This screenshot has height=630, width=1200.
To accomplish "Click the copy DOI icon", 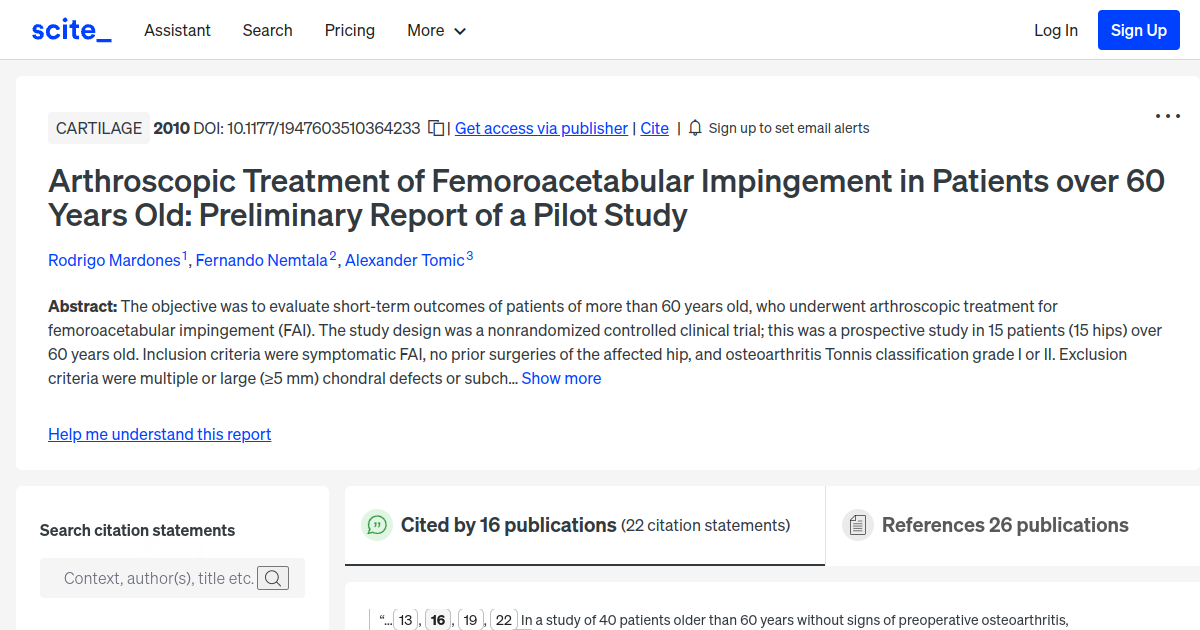I will coord(436,128).
